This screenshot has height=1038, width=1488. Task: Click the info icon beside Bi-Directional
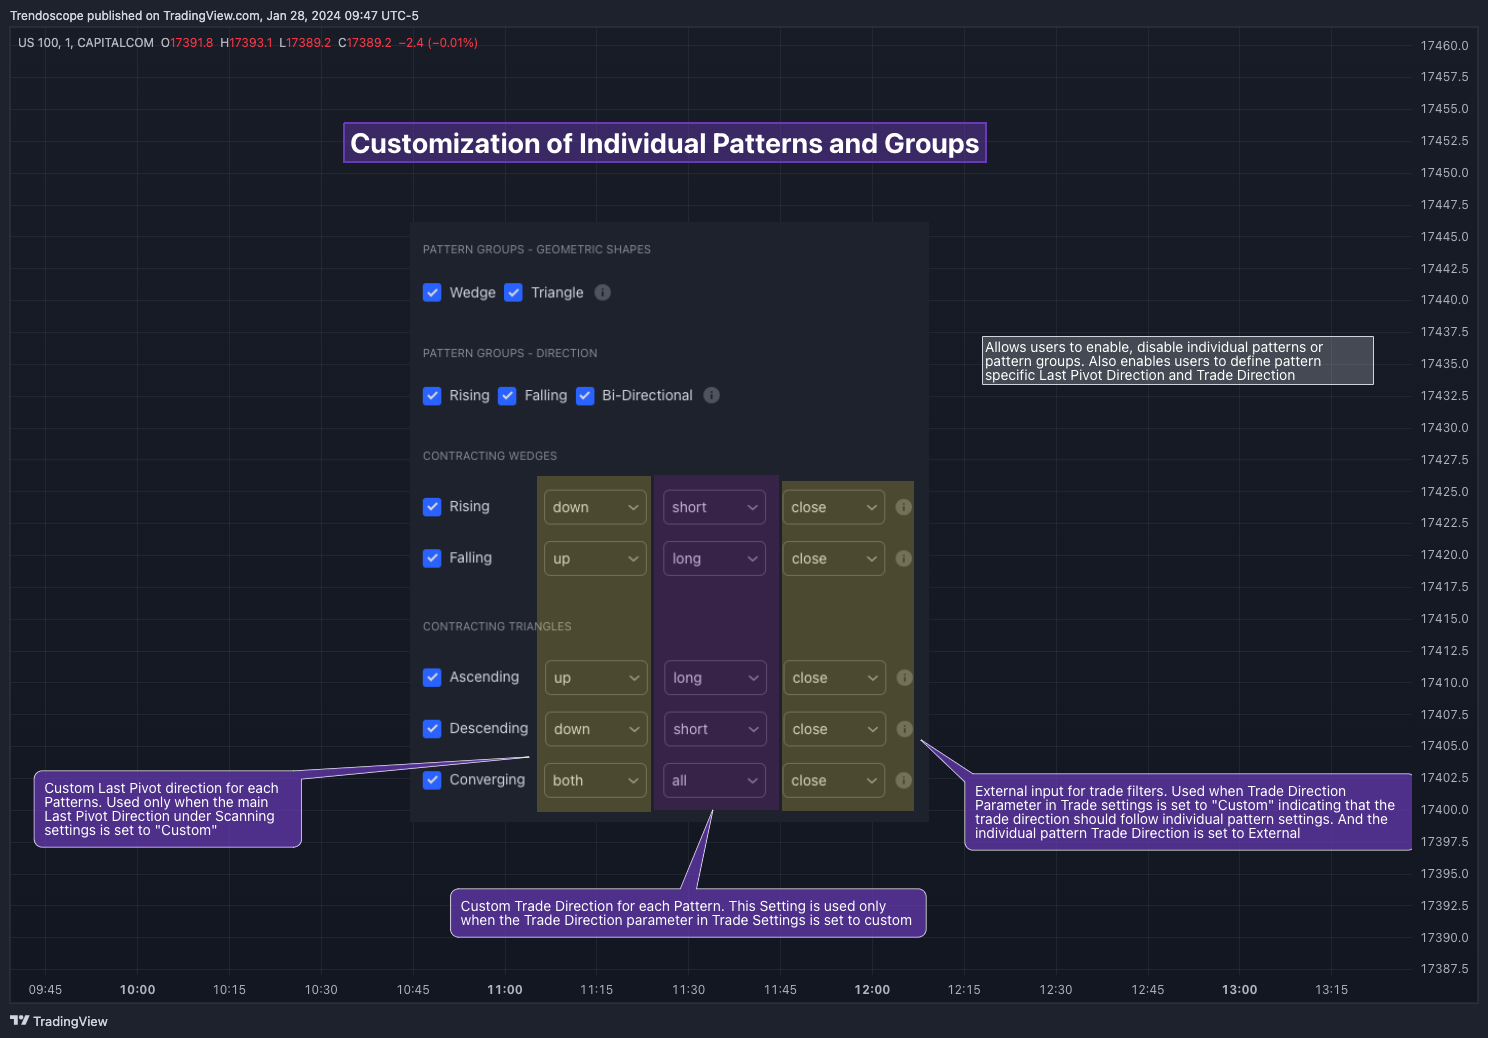711,395
